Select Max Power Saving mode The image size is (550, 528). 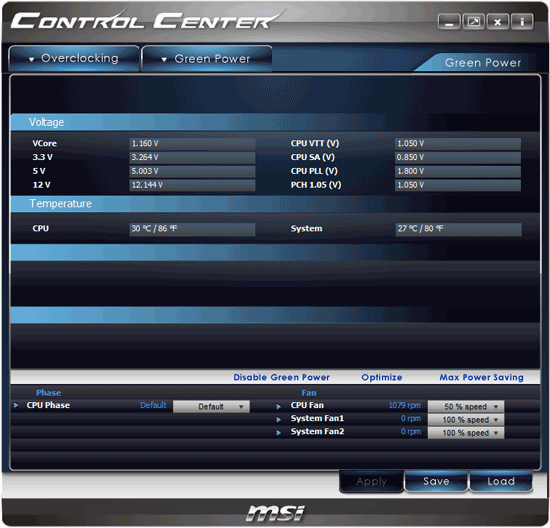point(481,377)
